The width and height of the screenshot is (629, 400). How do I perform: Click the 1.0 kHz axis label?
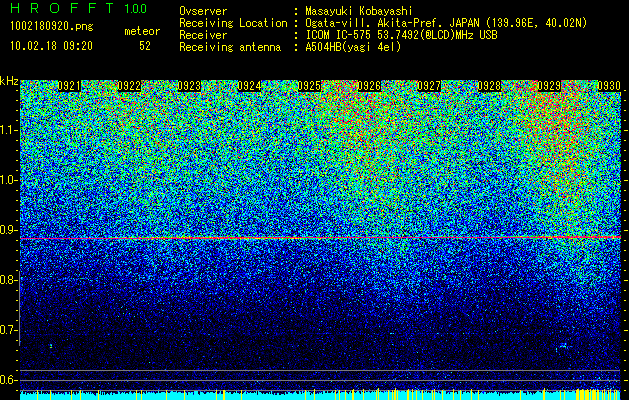[8, 180]
